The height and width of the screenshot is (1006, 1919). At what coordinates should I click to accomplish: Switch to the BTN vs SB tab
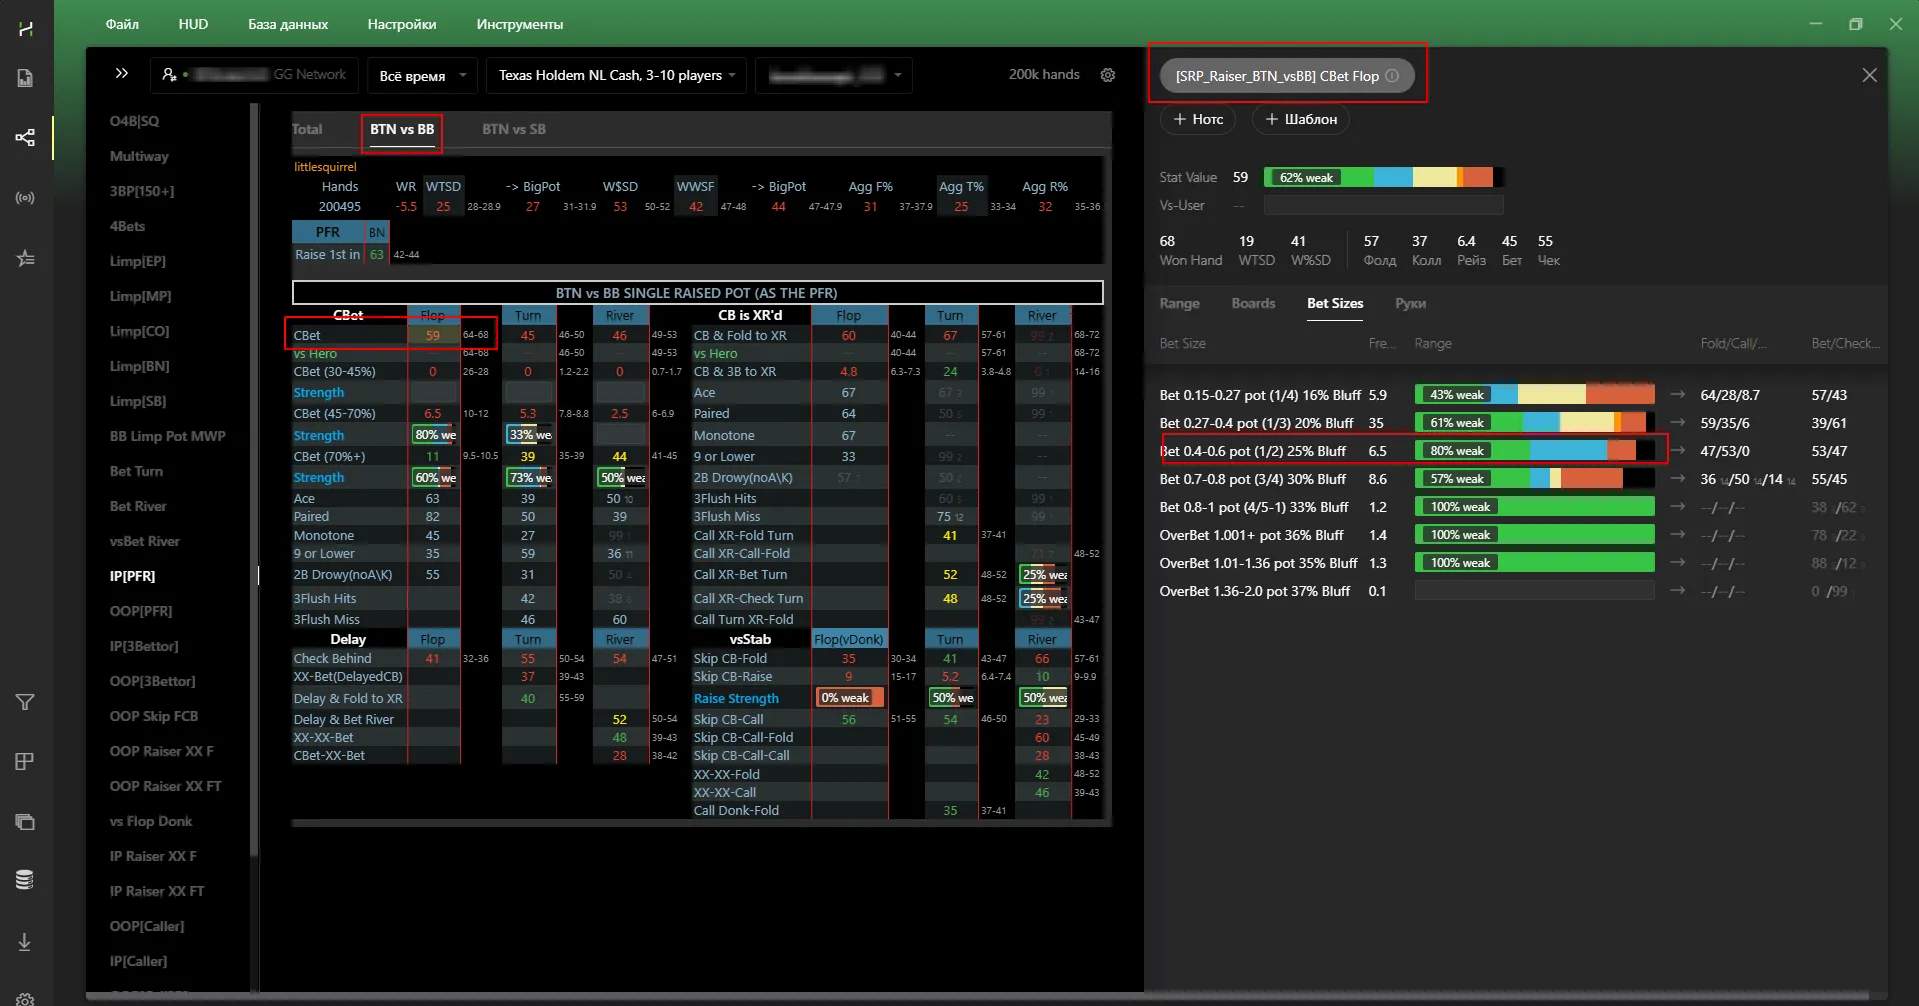point(514,129)
